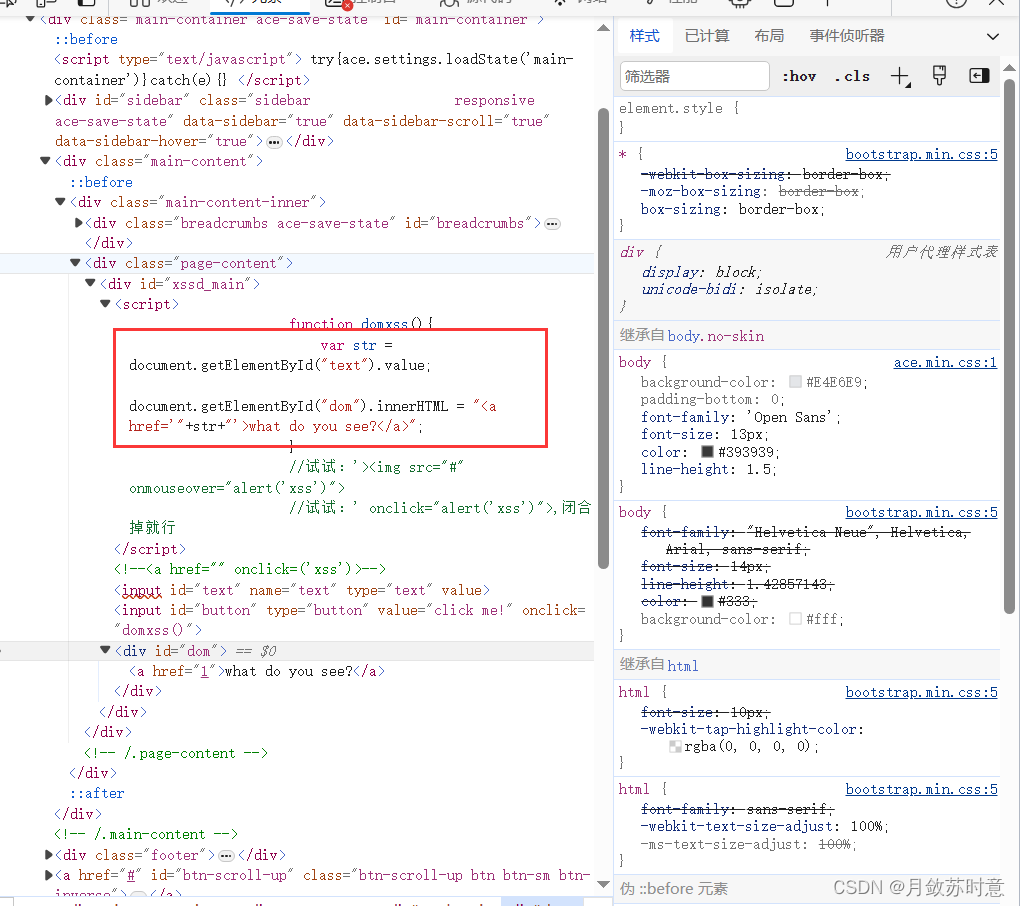
Task: Click the paintbrush rendering emulation icon
Action: point(939,76)
